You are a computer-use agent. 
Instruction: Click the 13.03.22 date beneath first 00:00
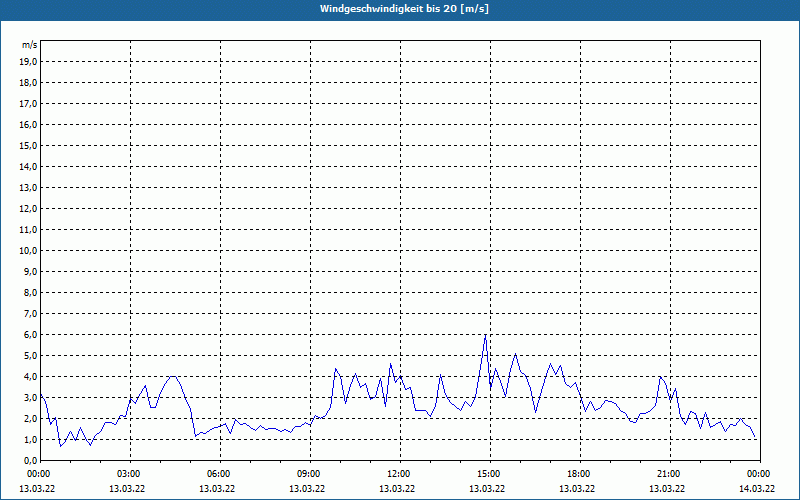37,489
